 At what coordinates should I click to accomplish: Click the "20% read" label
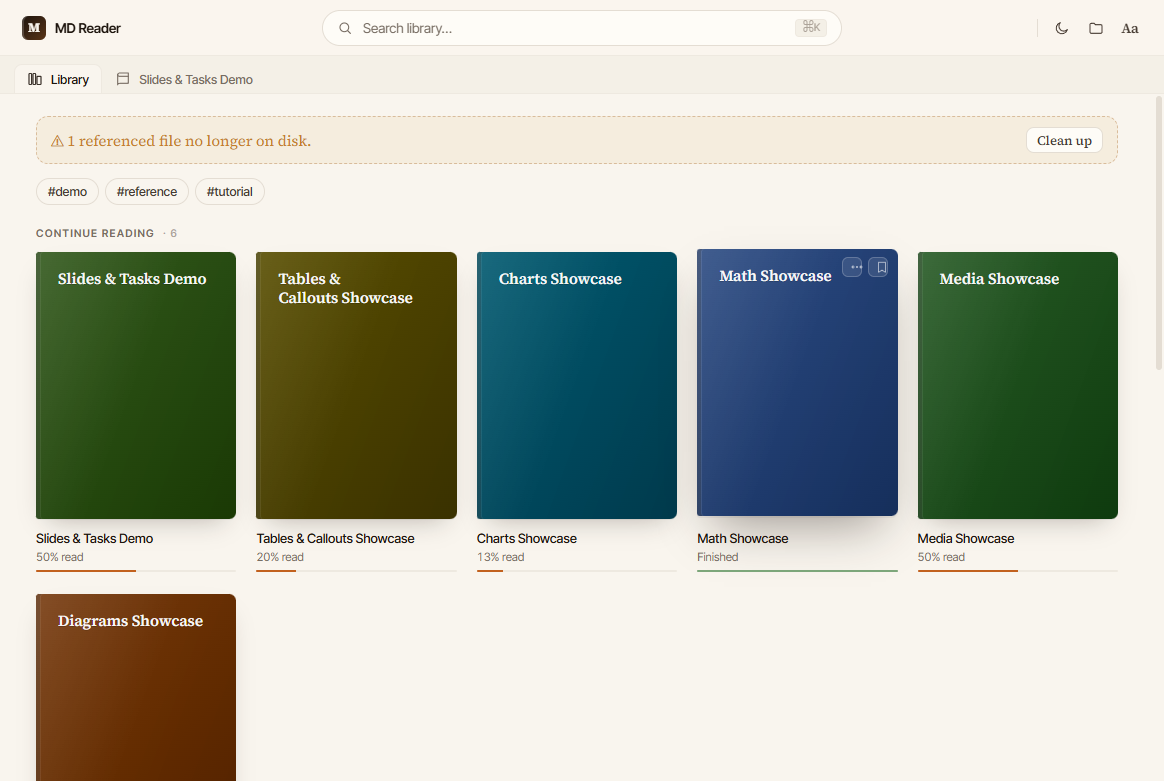click(280, 557)
